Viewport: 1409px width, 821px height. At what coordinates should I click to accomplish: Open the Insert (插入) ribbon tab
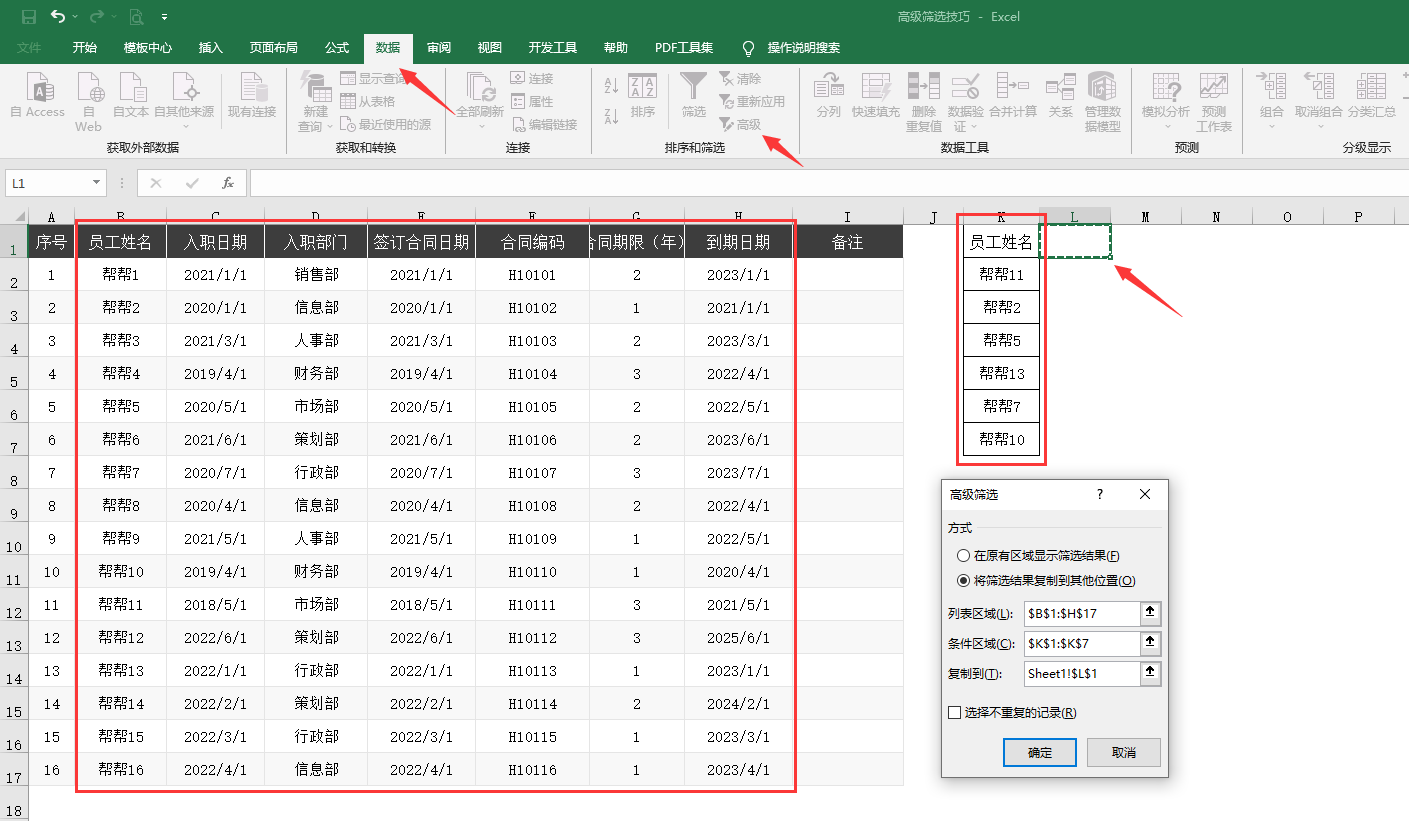[x=211, y=48]
